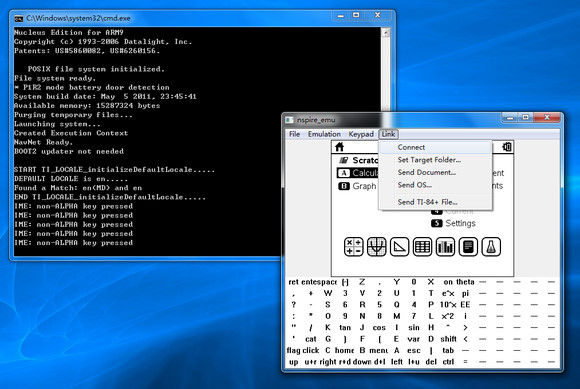This screenshot has height=389, width=580.
Task: Click the cmd.exe title bar system icon
Action: (x=18, y=18)
